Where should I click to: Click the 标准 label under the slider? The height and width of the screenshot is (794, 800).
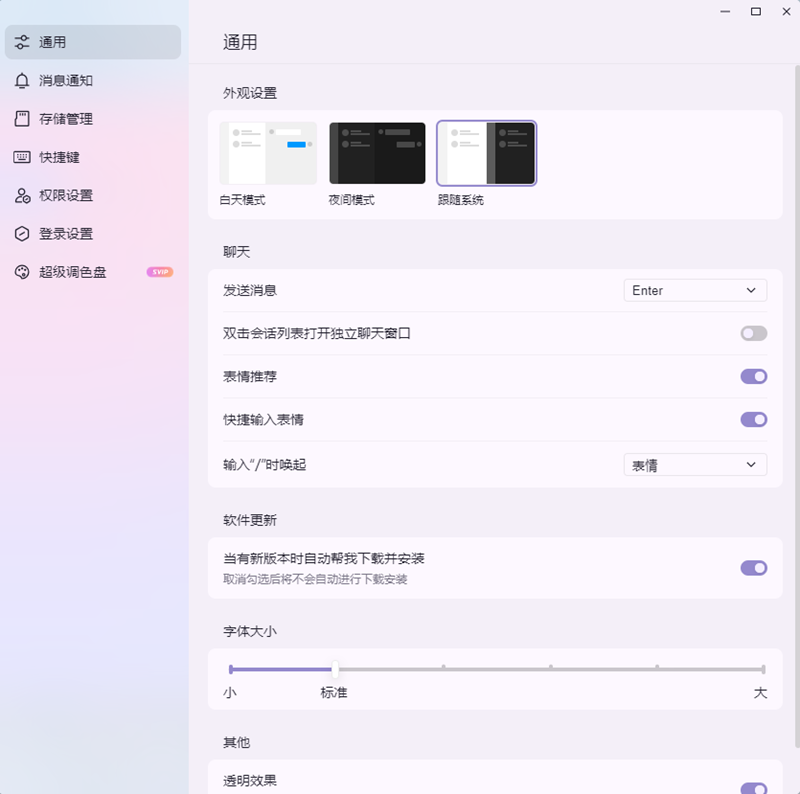[x=334, y=692]
